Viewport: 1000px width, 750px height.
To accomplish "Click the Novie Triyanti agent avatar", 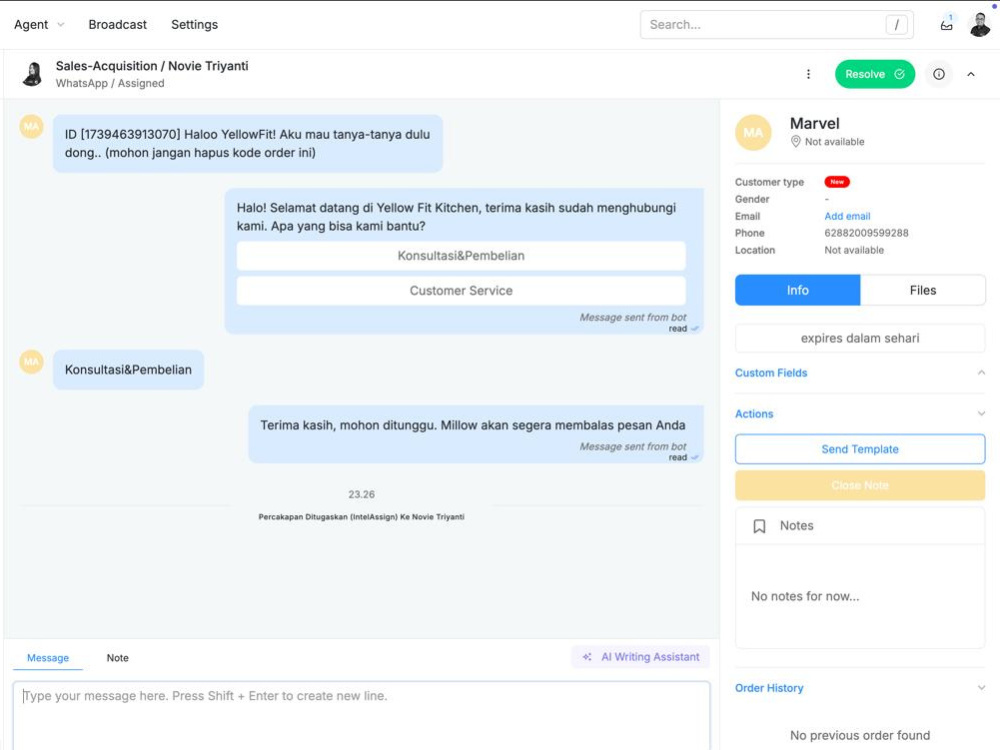I will pos(33,74).
